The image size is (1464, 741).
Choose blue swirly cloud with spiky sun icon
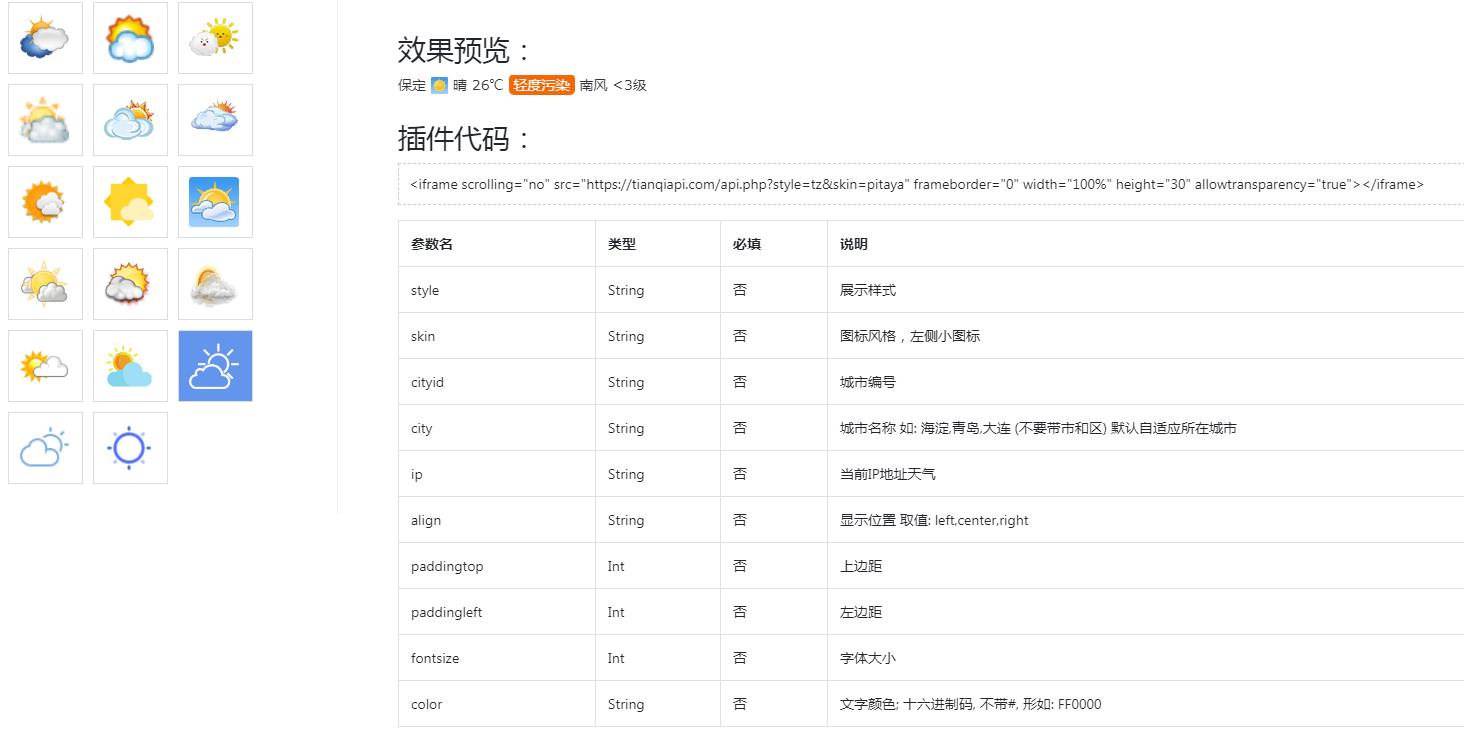[130, 120]
